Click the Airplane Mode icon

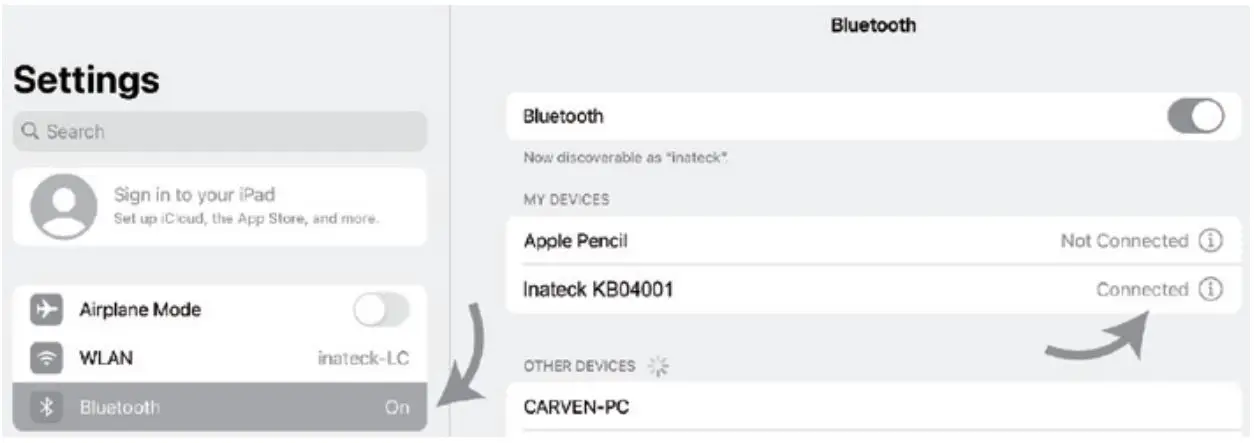coord(46,310)
